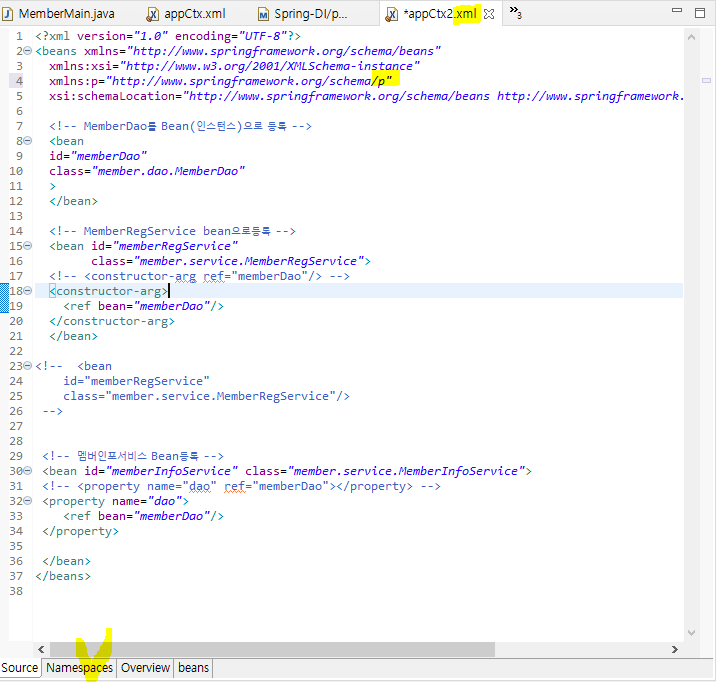Collapse the memberInfoService bean at line 30
This screenshot has width=716, height=682.
click(x=27, y=470)
